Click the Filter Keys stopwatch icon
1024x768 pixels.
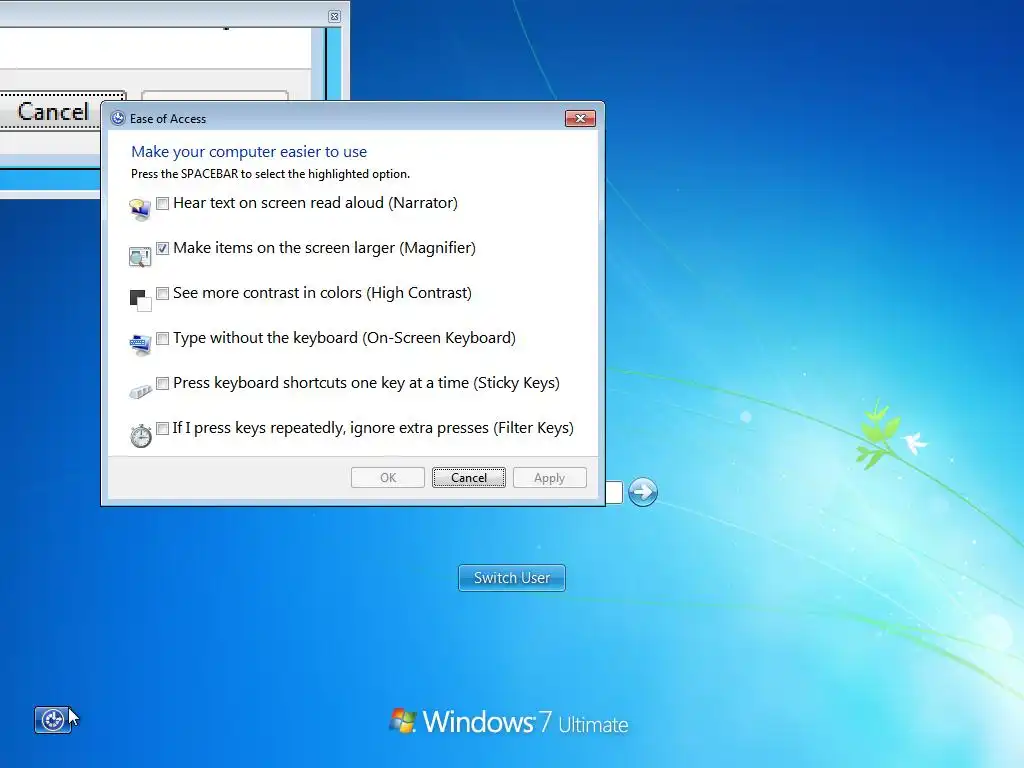click(x=140, y=436)
